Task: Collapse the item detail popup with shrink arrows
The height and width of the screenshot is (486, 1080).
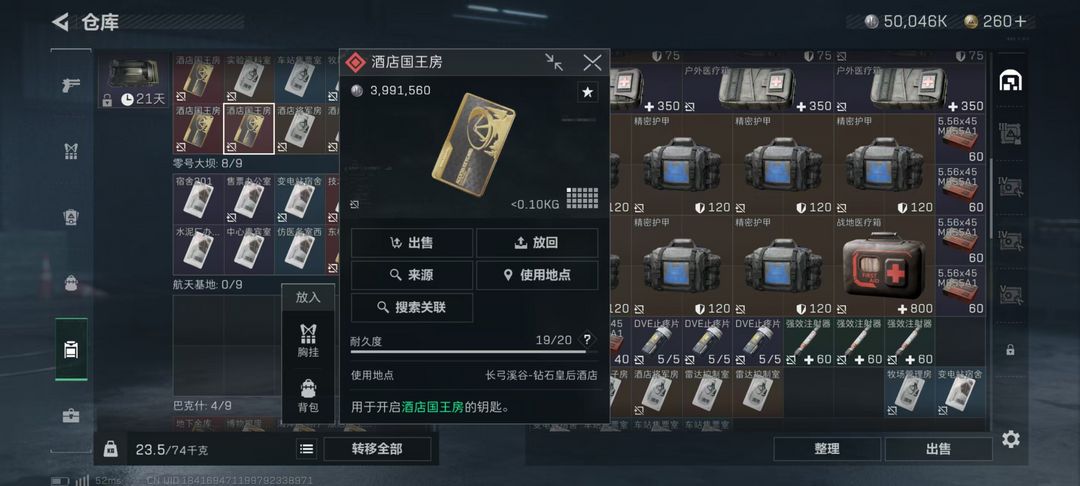Action: (x=554, y=63)
